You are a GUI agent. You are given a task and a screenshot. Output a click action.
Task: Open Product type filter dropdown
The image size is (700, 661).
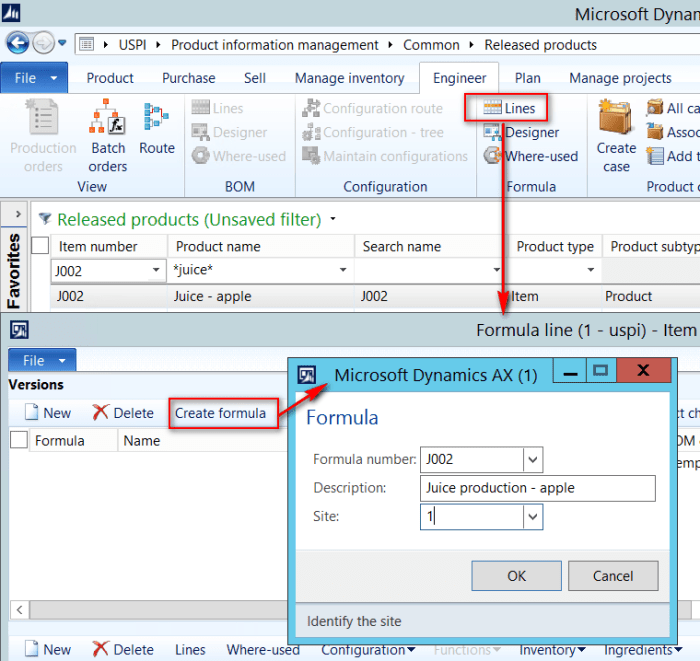(x=591, y=270)
